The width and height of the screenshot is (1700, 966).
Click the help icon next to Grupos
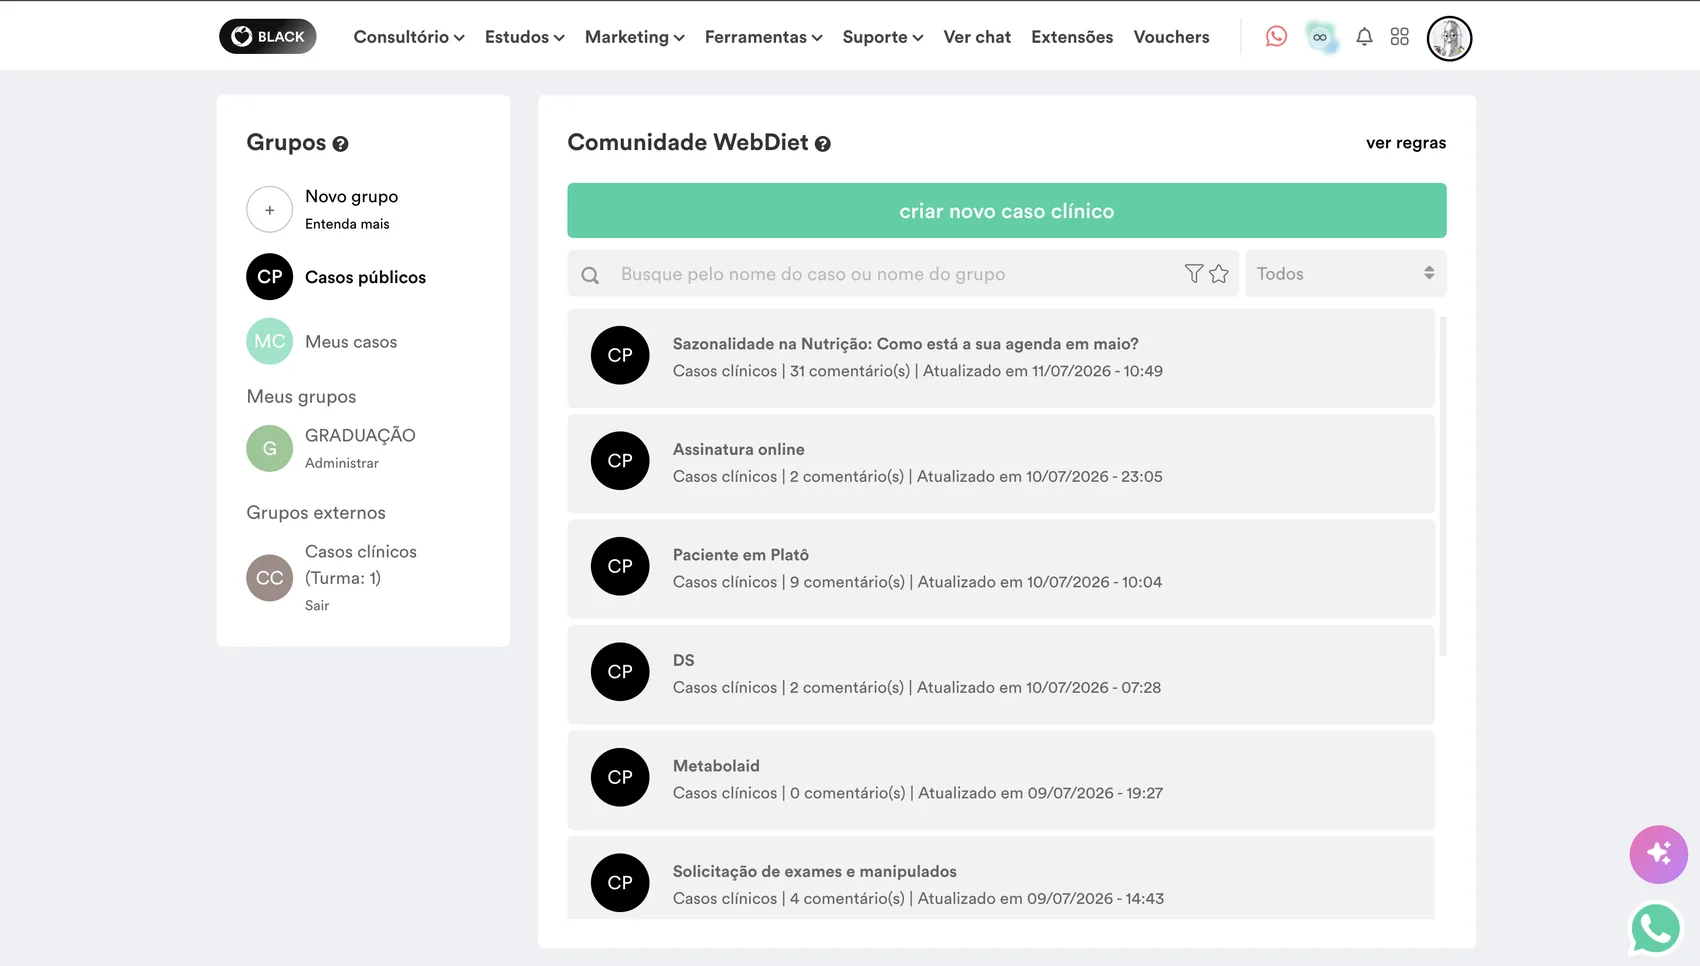point(340,144)
